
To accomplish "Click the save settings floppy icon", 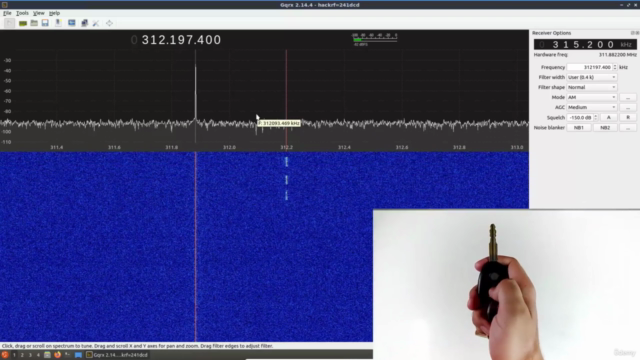I will (45, 23).
